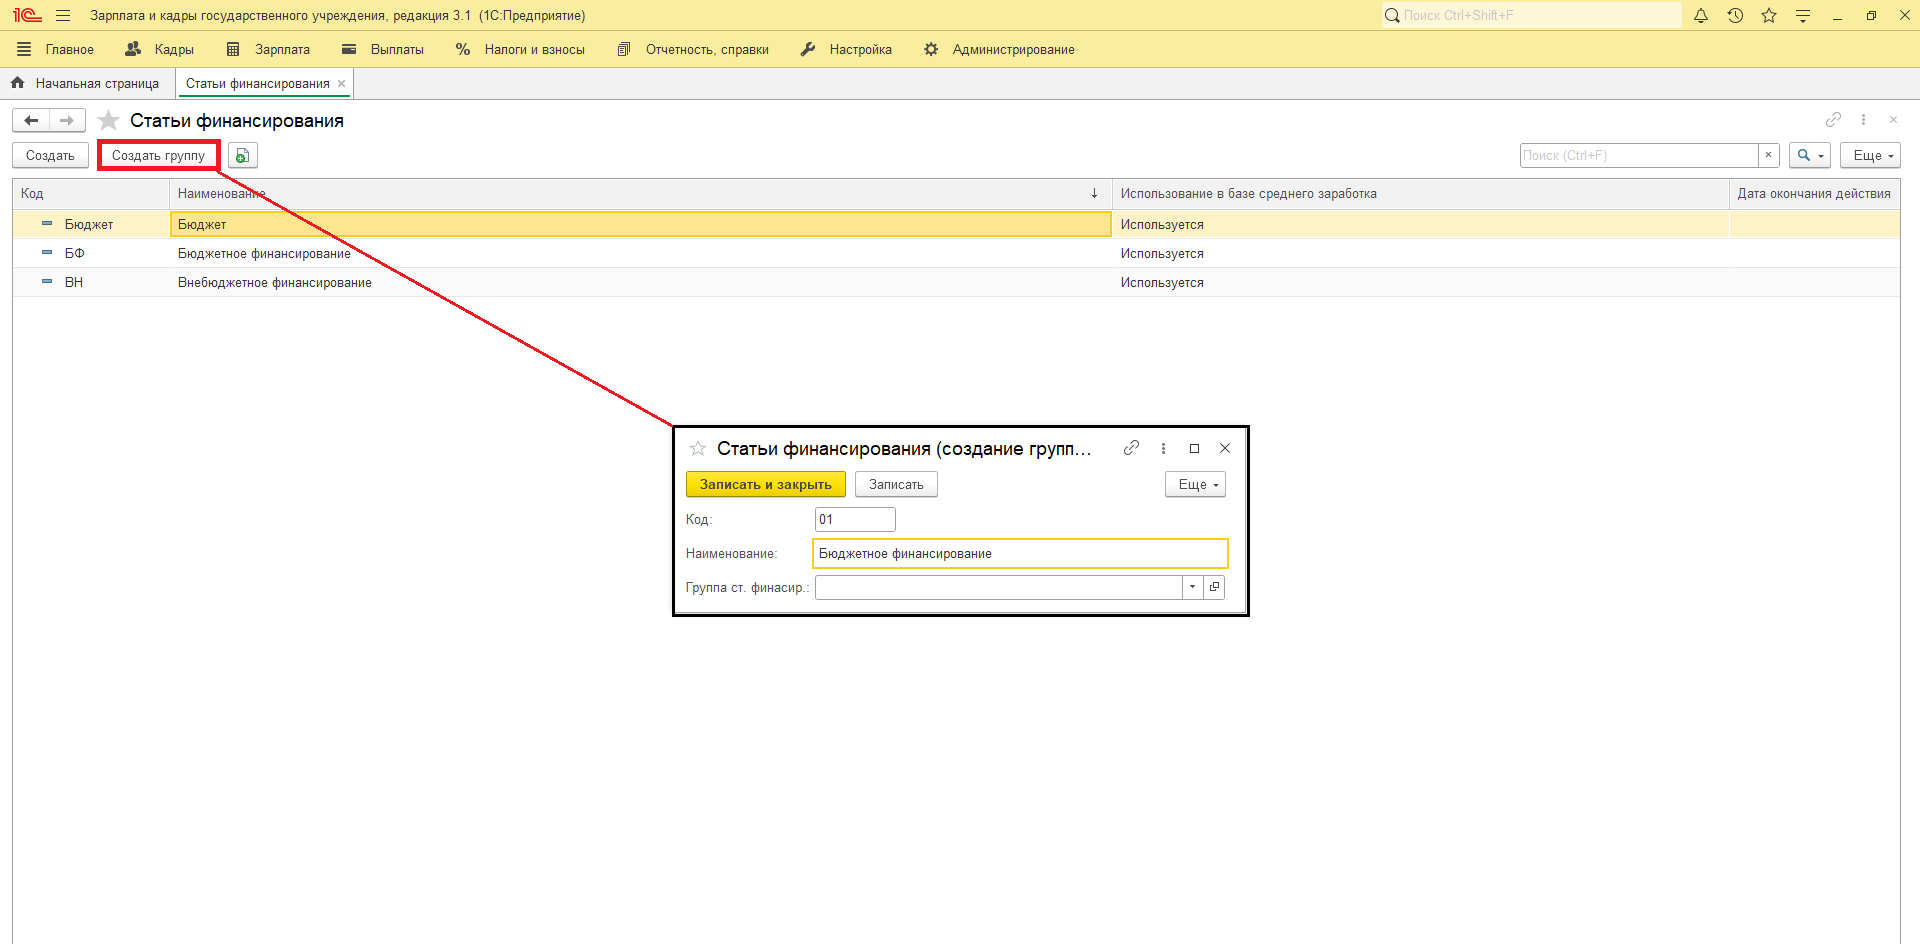This screenshot has height=944, width=1920.
Task: Maximize the group creation dialog
Action: (1194, 448)
